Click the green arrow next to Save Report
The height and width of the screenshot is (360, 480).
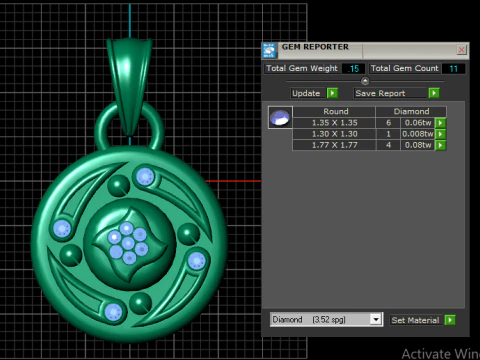pyautogui.click(x=434, y=93)
